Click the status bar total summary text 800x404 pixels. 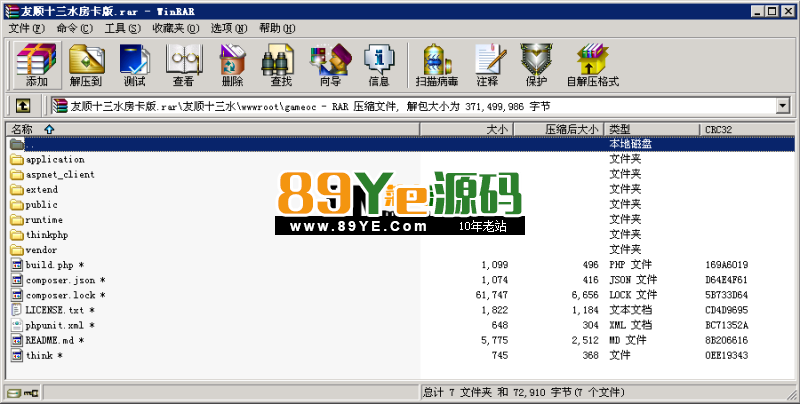[523, 392]
